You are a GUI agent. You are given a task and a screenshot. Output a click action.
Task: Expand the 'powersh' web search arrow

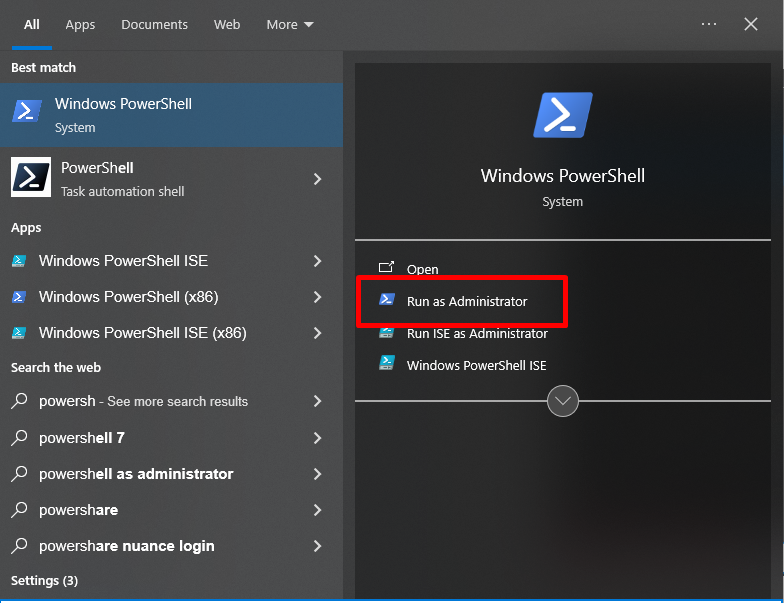tap(317, 401)
